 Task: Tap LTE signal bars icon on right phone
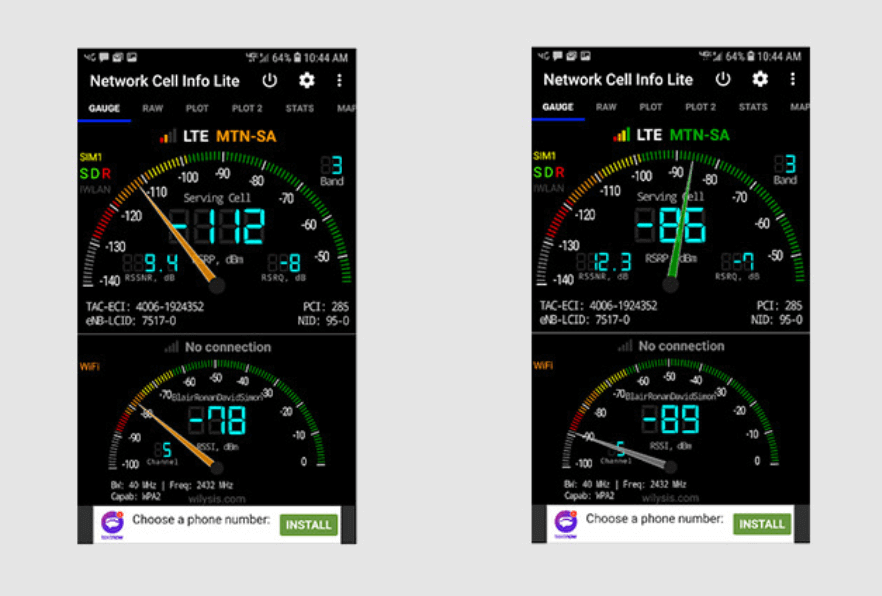pos(621,134)
